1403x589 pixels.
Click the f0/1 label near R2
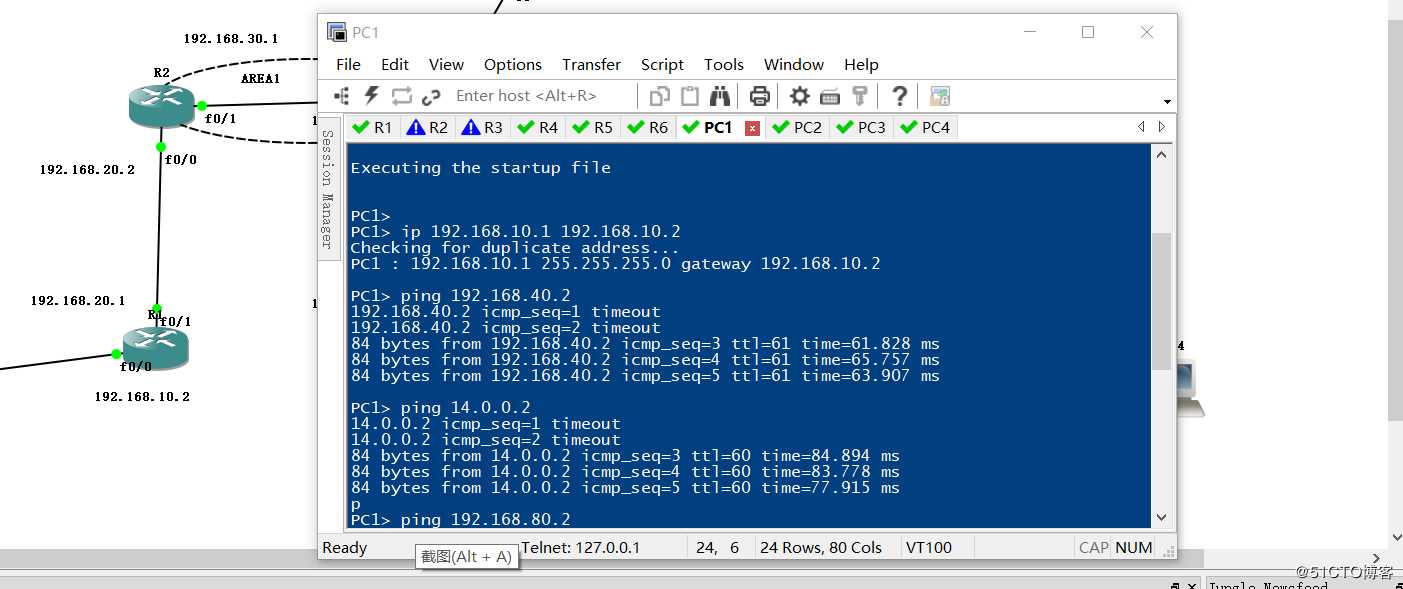coord(220,118)
